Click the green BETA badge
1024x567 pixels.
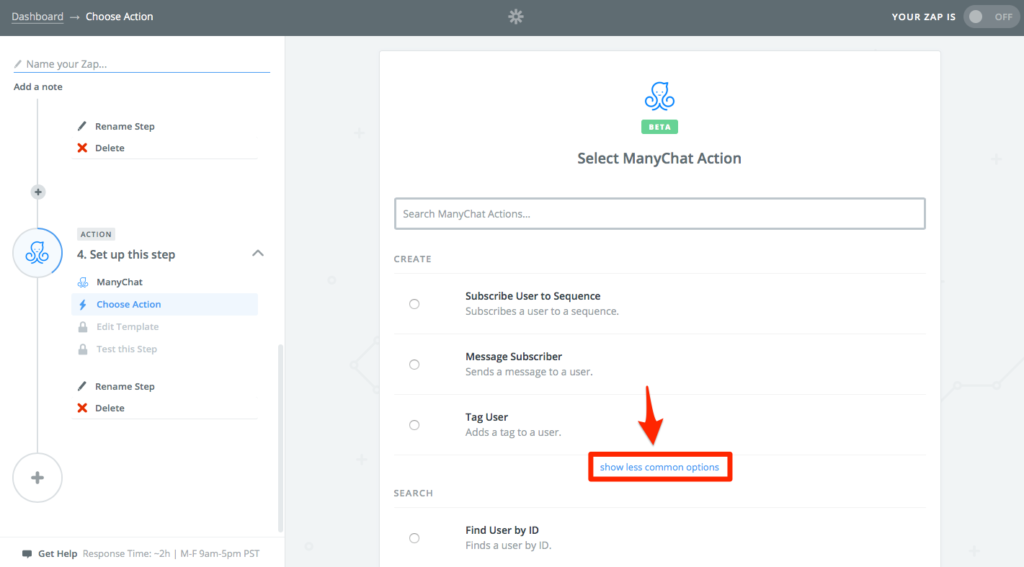(660, 127)
